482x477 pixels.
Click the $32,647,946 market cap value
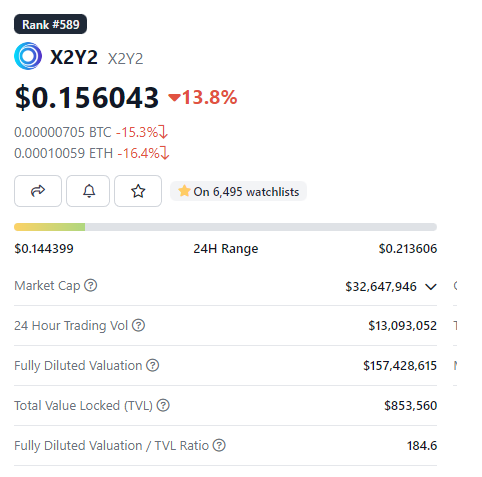[381, 287]
